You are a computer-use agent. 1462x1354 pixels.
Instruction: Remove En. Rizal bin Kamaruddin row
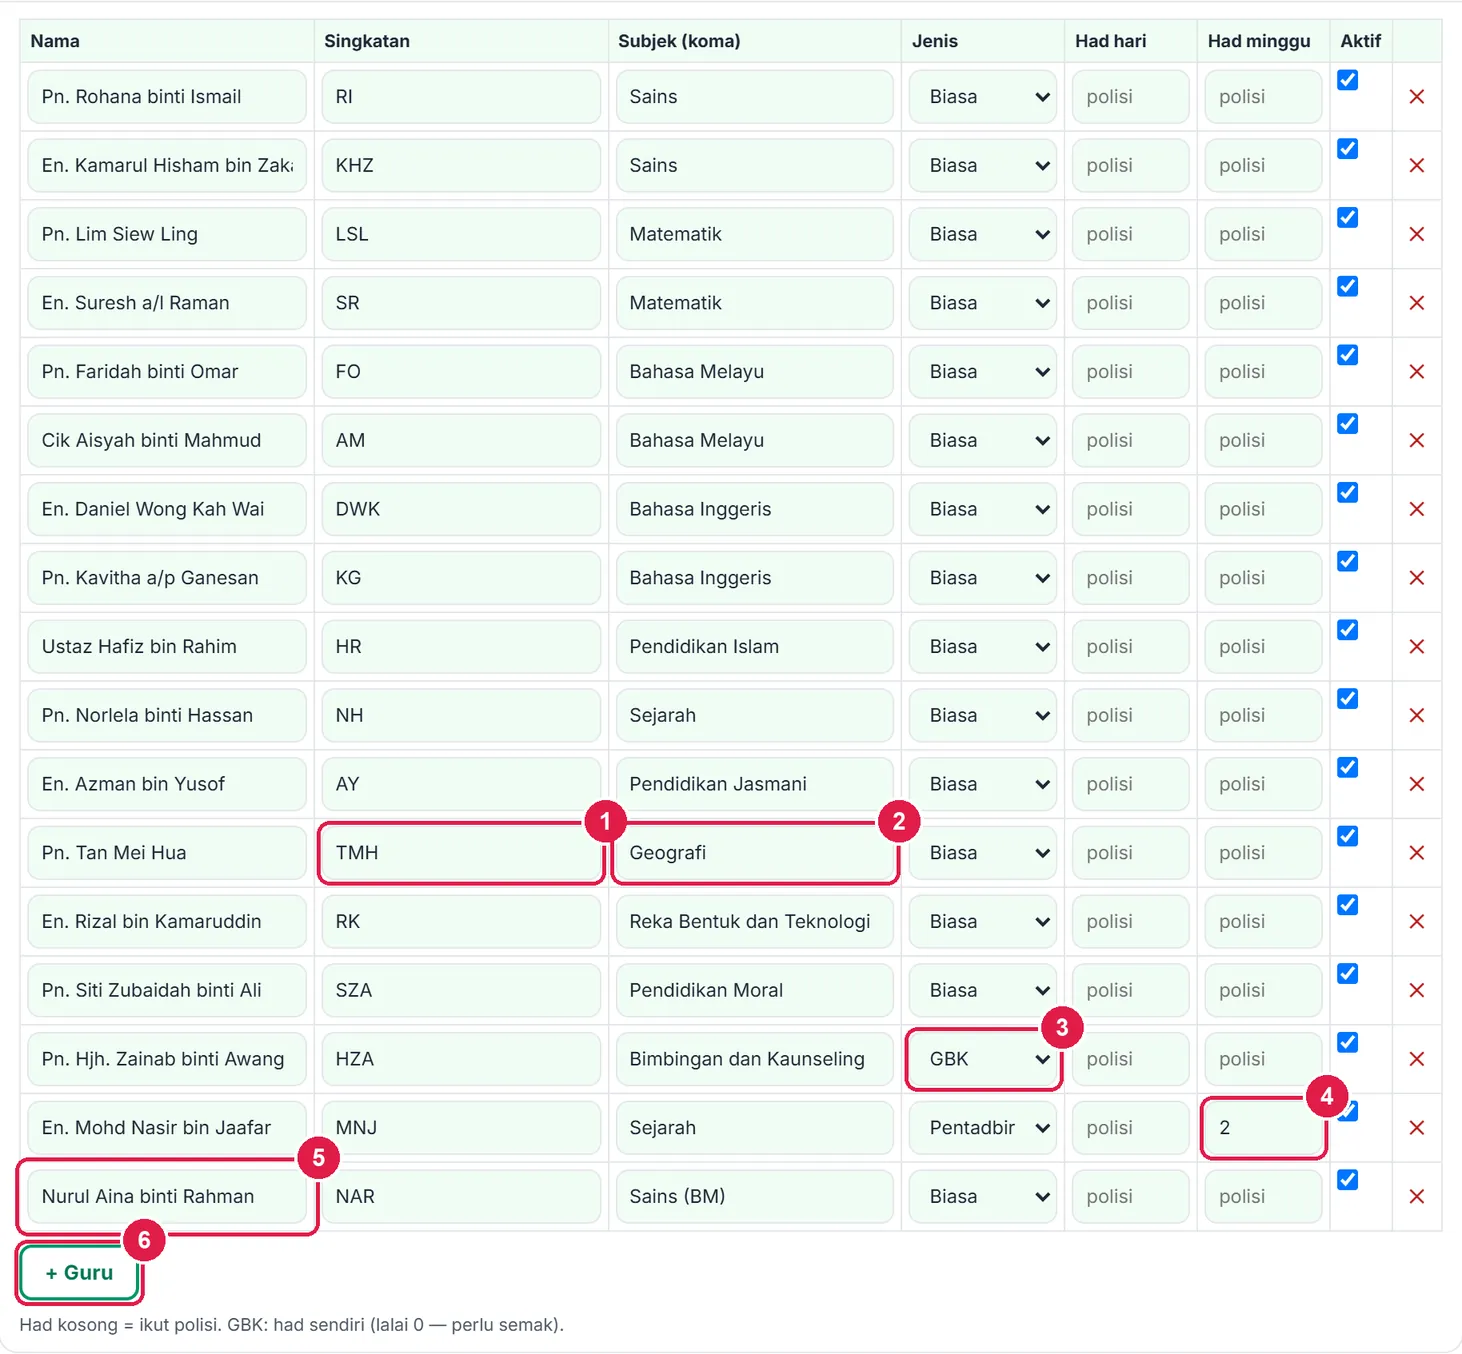coord(1416,921)
